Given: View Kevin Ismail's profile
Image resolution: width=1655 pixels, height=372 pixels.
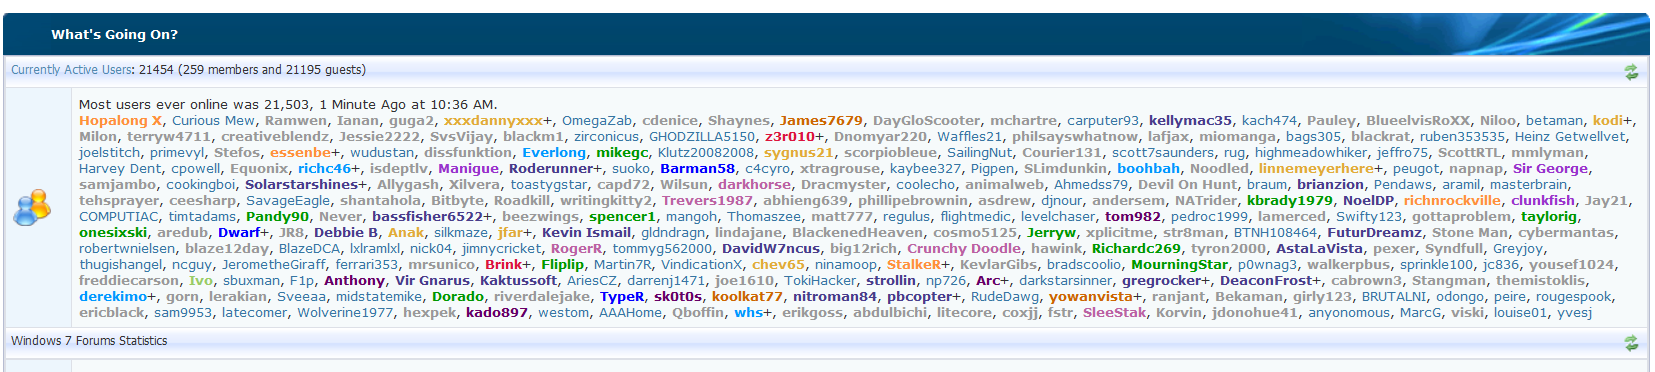Looking at the screenshot, I should (587, 233).
